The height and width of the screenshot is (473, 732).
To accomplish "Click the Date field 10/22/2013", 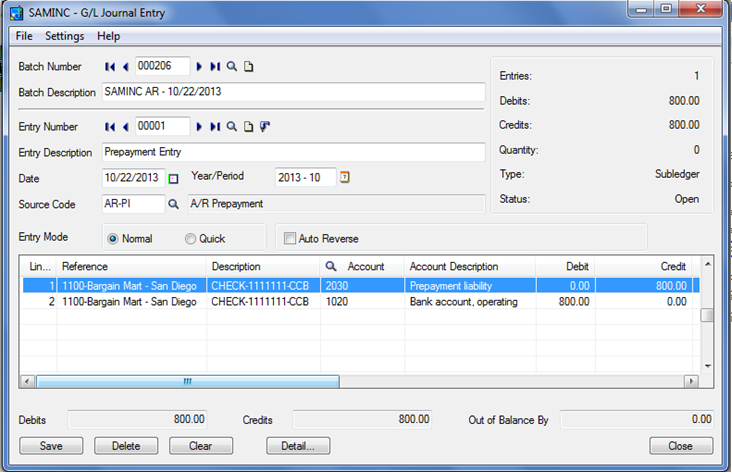I will click(x=134, y=177).
